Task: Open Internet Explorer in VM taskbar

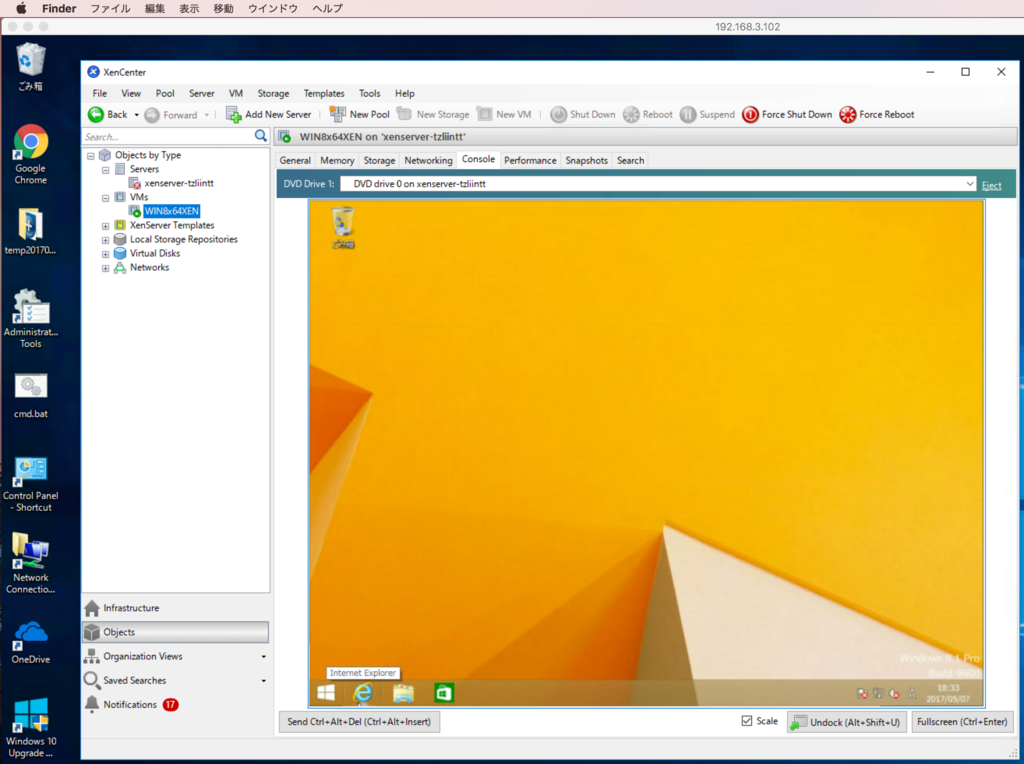Action: tap(363, 693)
